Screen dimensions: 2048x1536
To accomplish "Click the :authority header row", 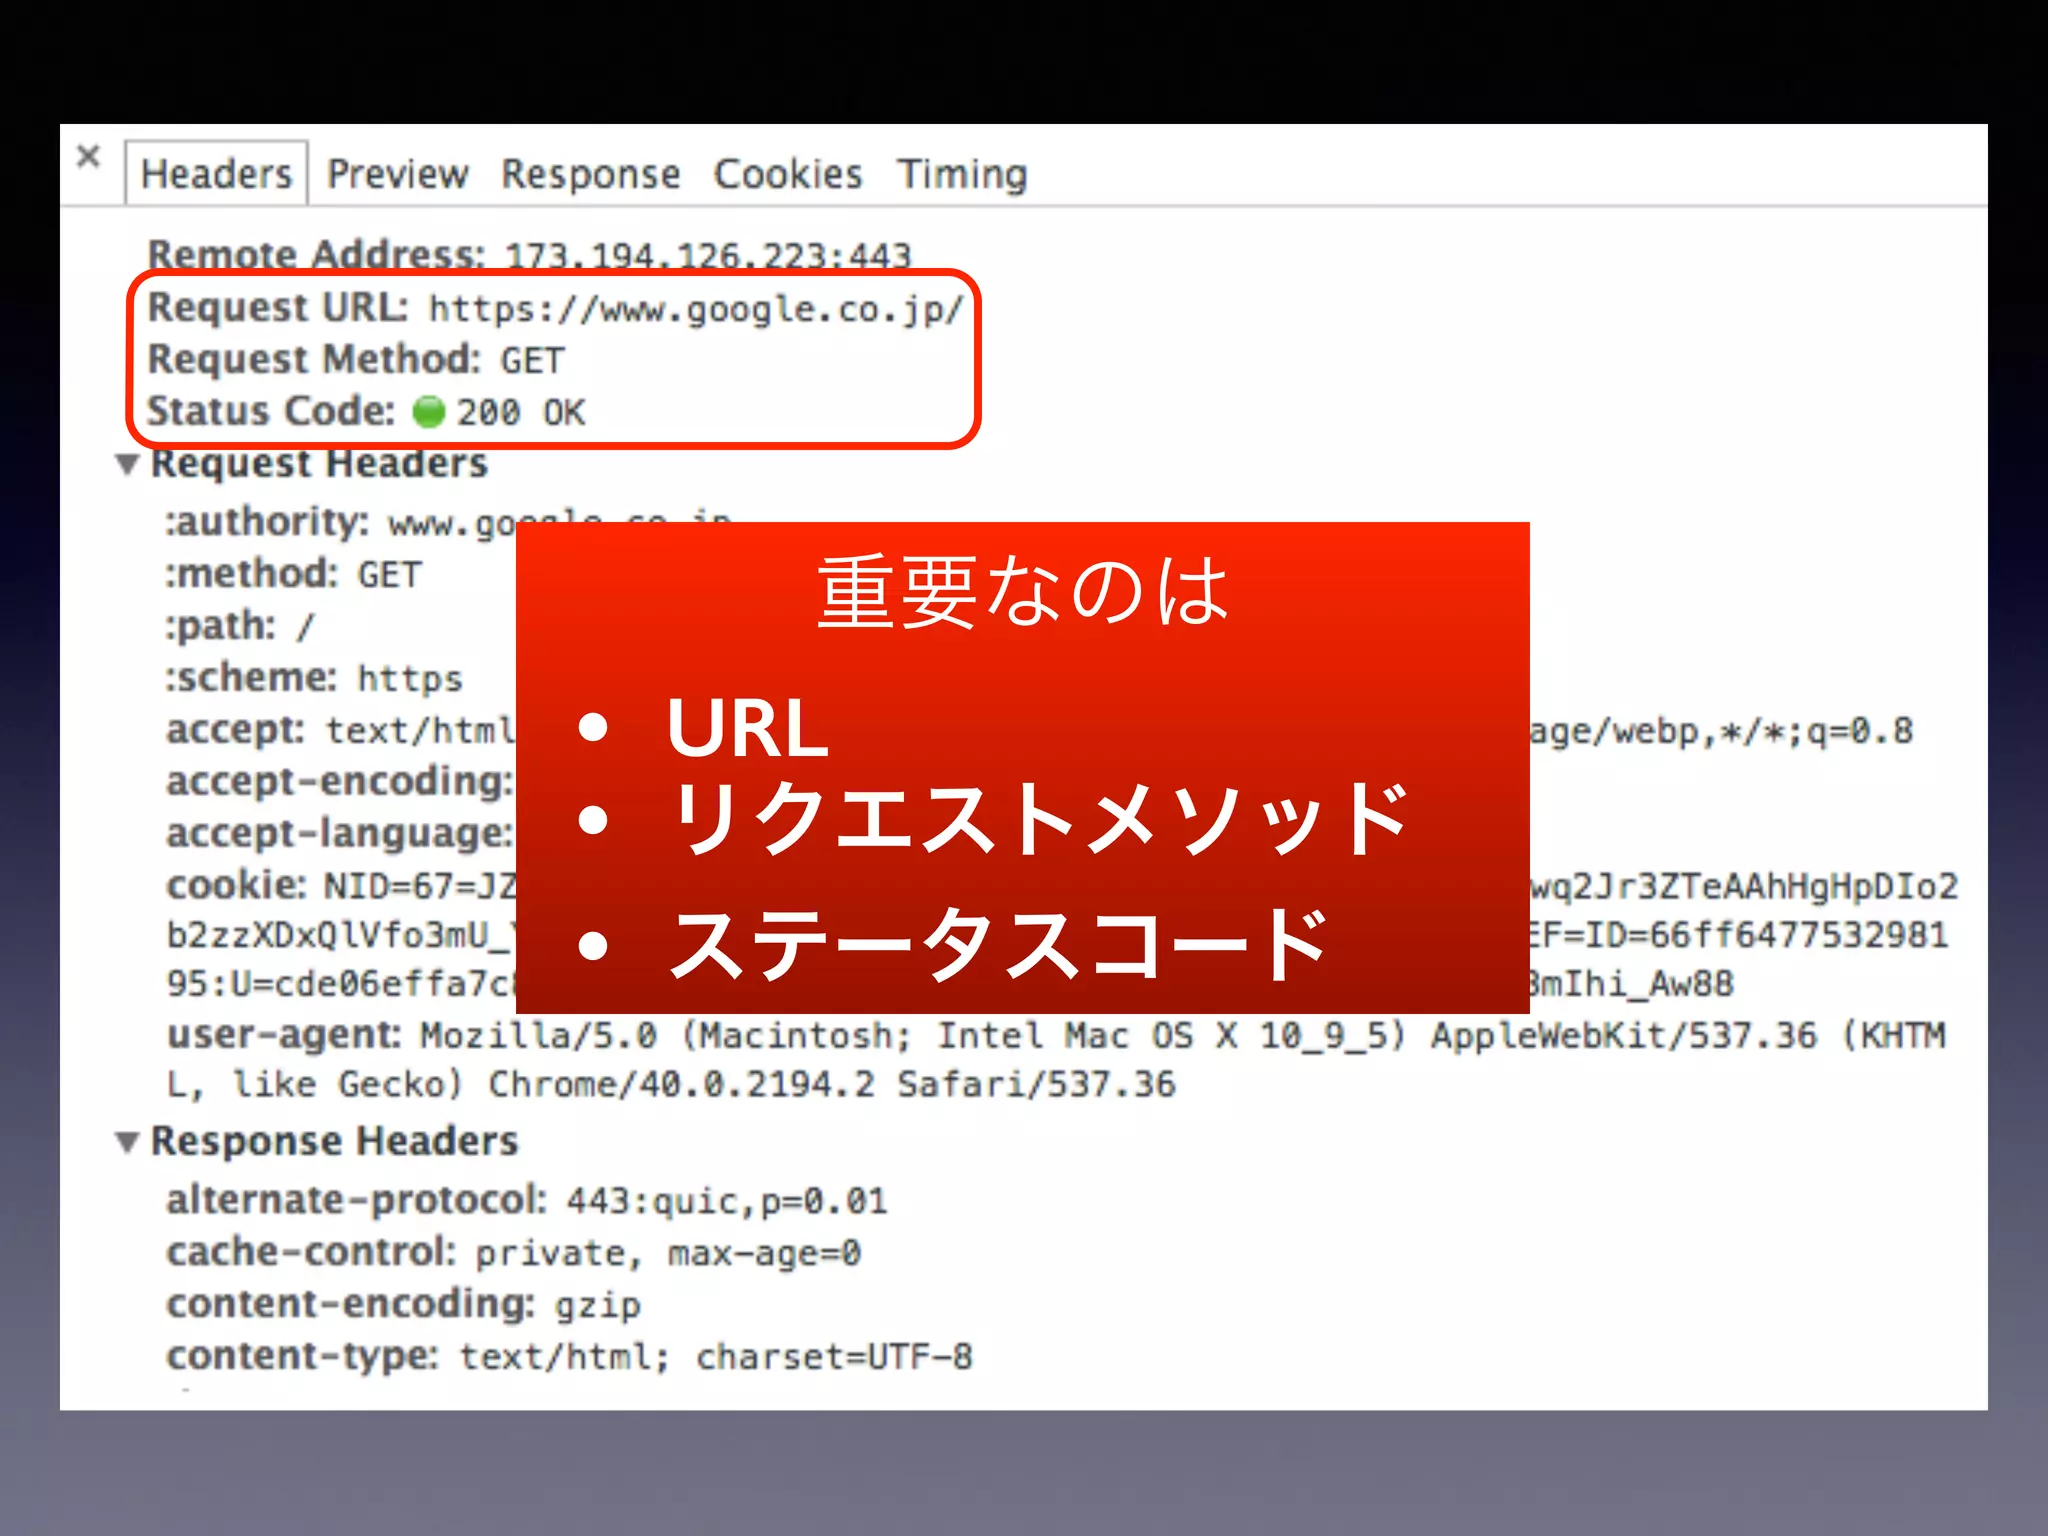I will coord(448,522).
